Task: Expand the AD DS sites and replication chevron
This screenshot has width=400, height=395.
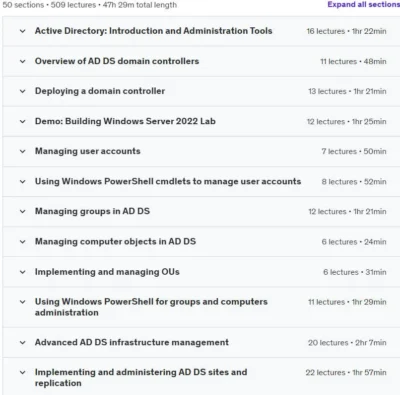Action: (x=23, y=373)
